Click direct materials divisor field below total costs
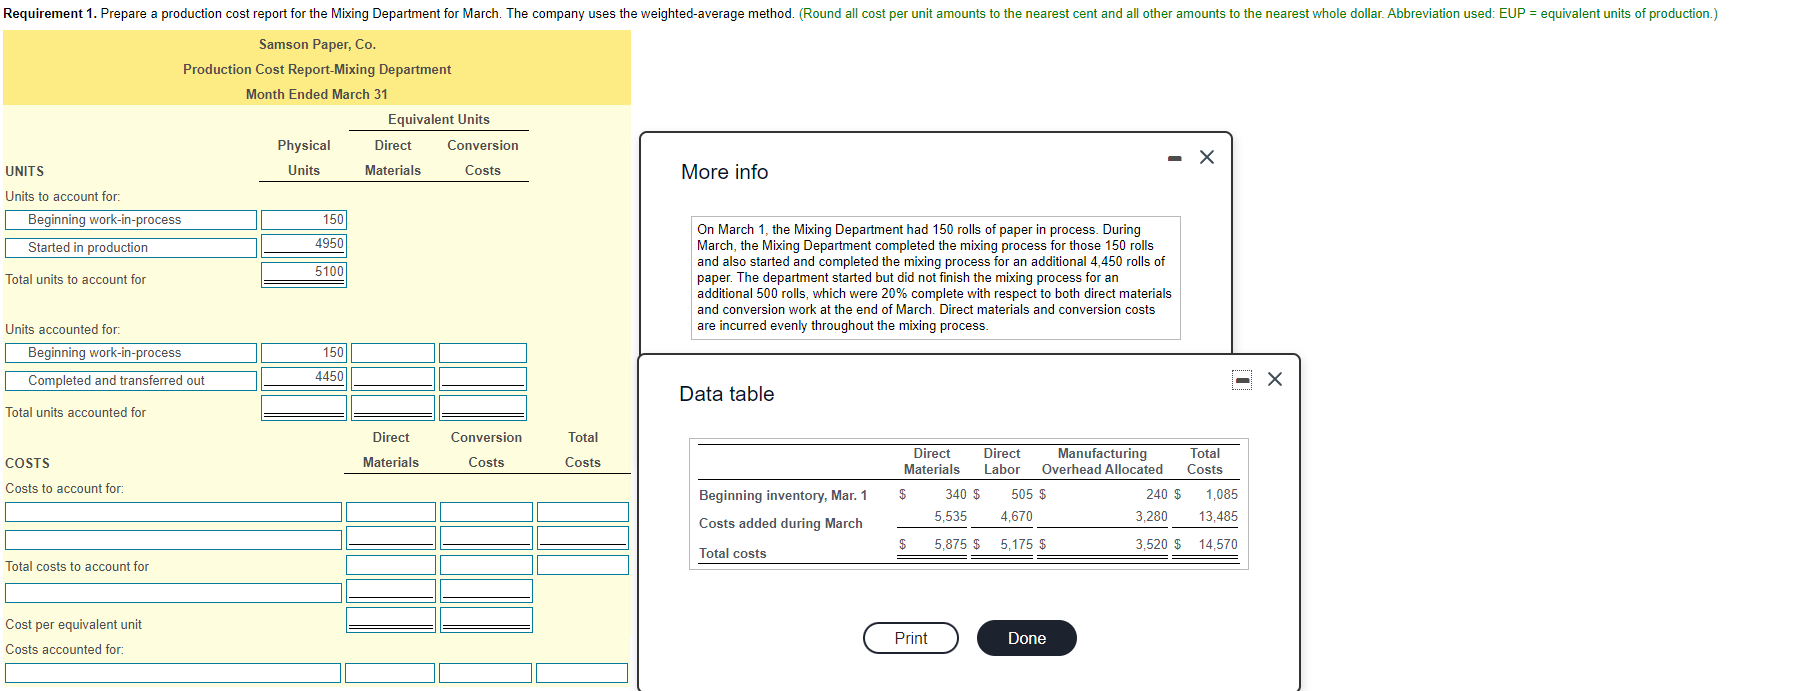This screenshot has width=1810, height=691. [x=391, y=591]
